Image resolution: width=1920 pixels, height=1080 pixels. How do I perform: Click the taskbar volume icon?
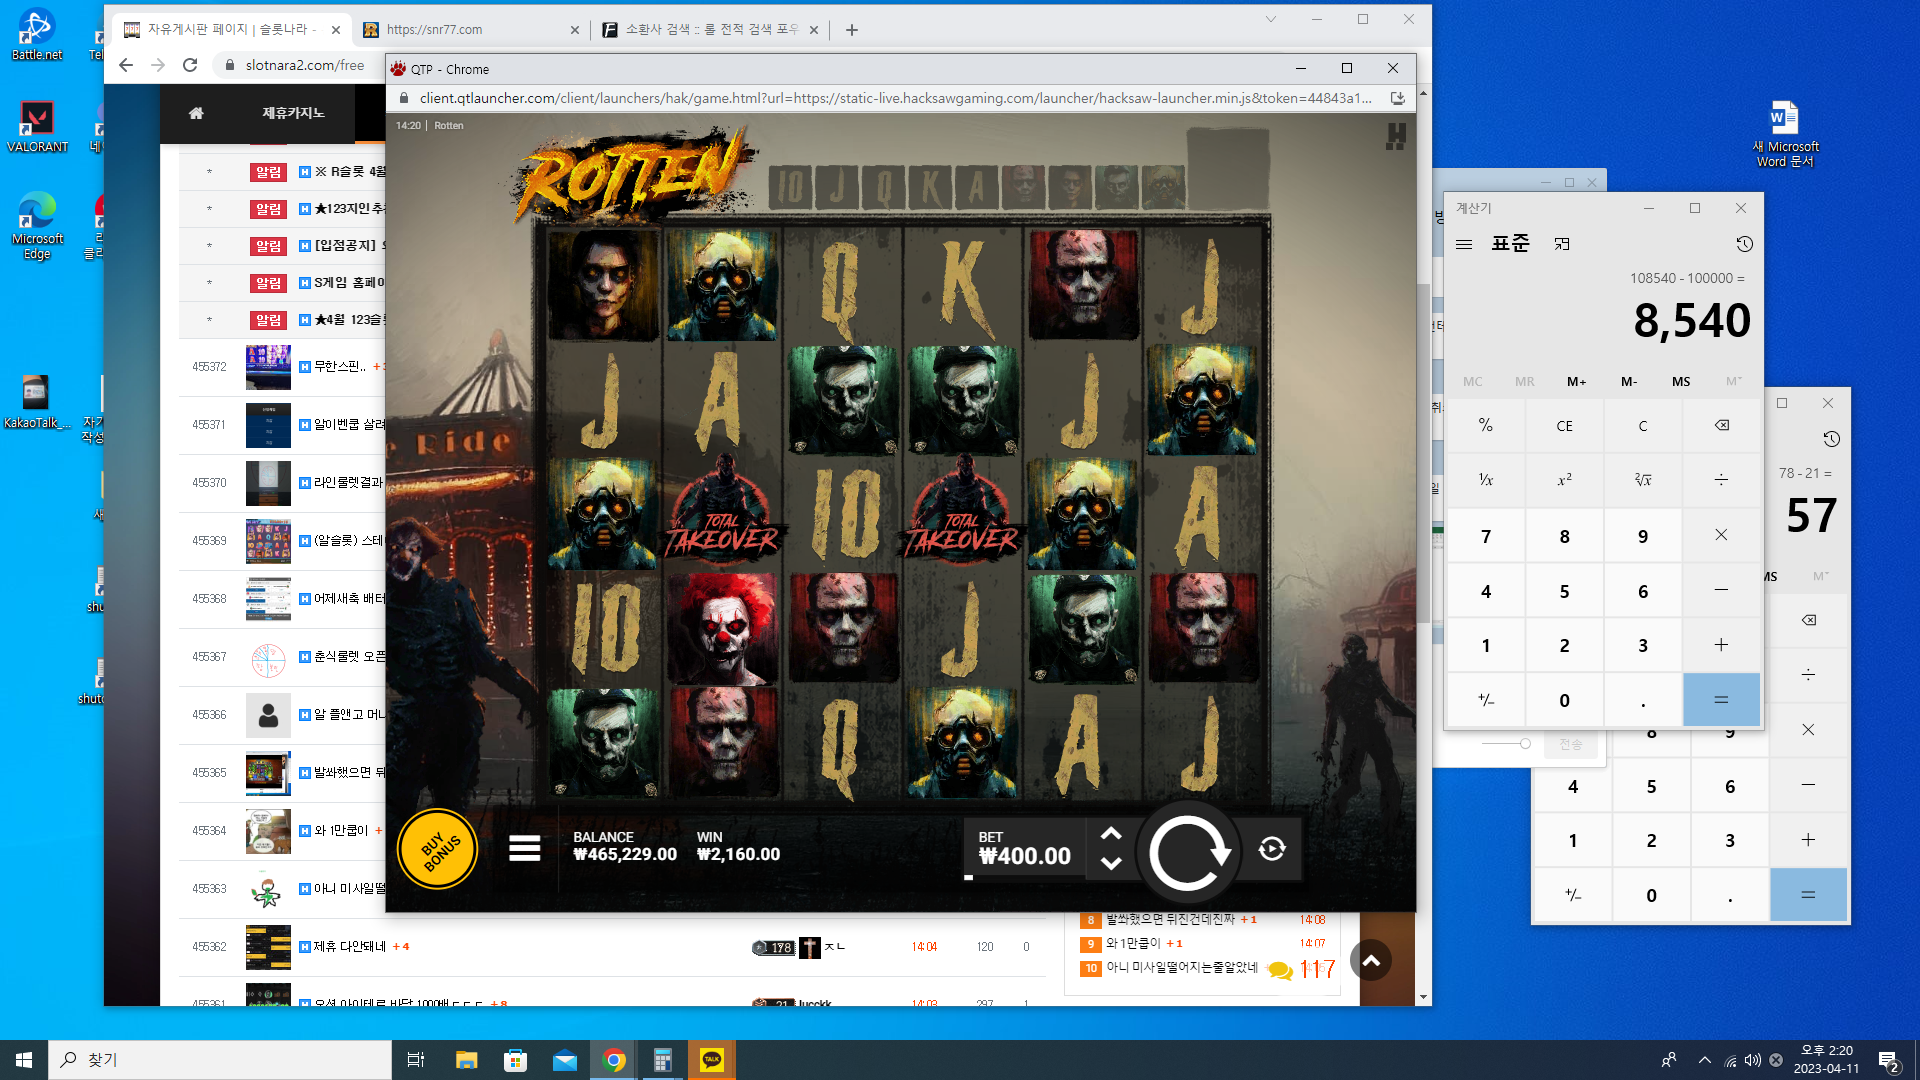1752,1060
